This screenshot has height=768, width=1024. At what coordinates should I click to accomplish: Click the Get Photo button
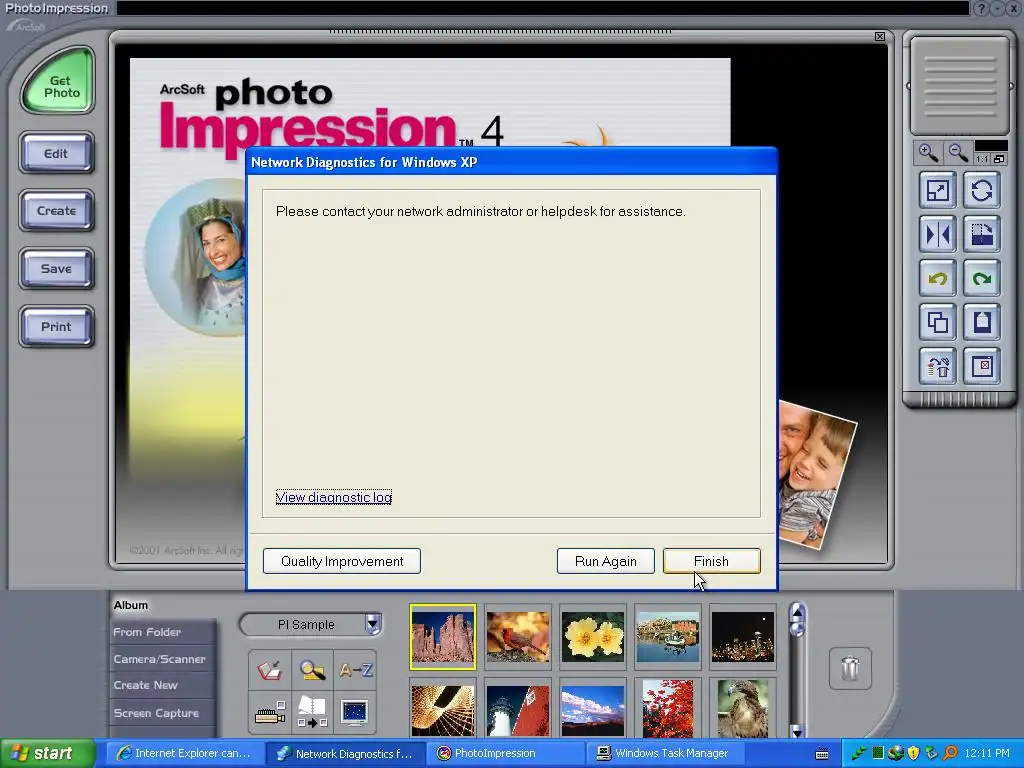tap(58, 82)
